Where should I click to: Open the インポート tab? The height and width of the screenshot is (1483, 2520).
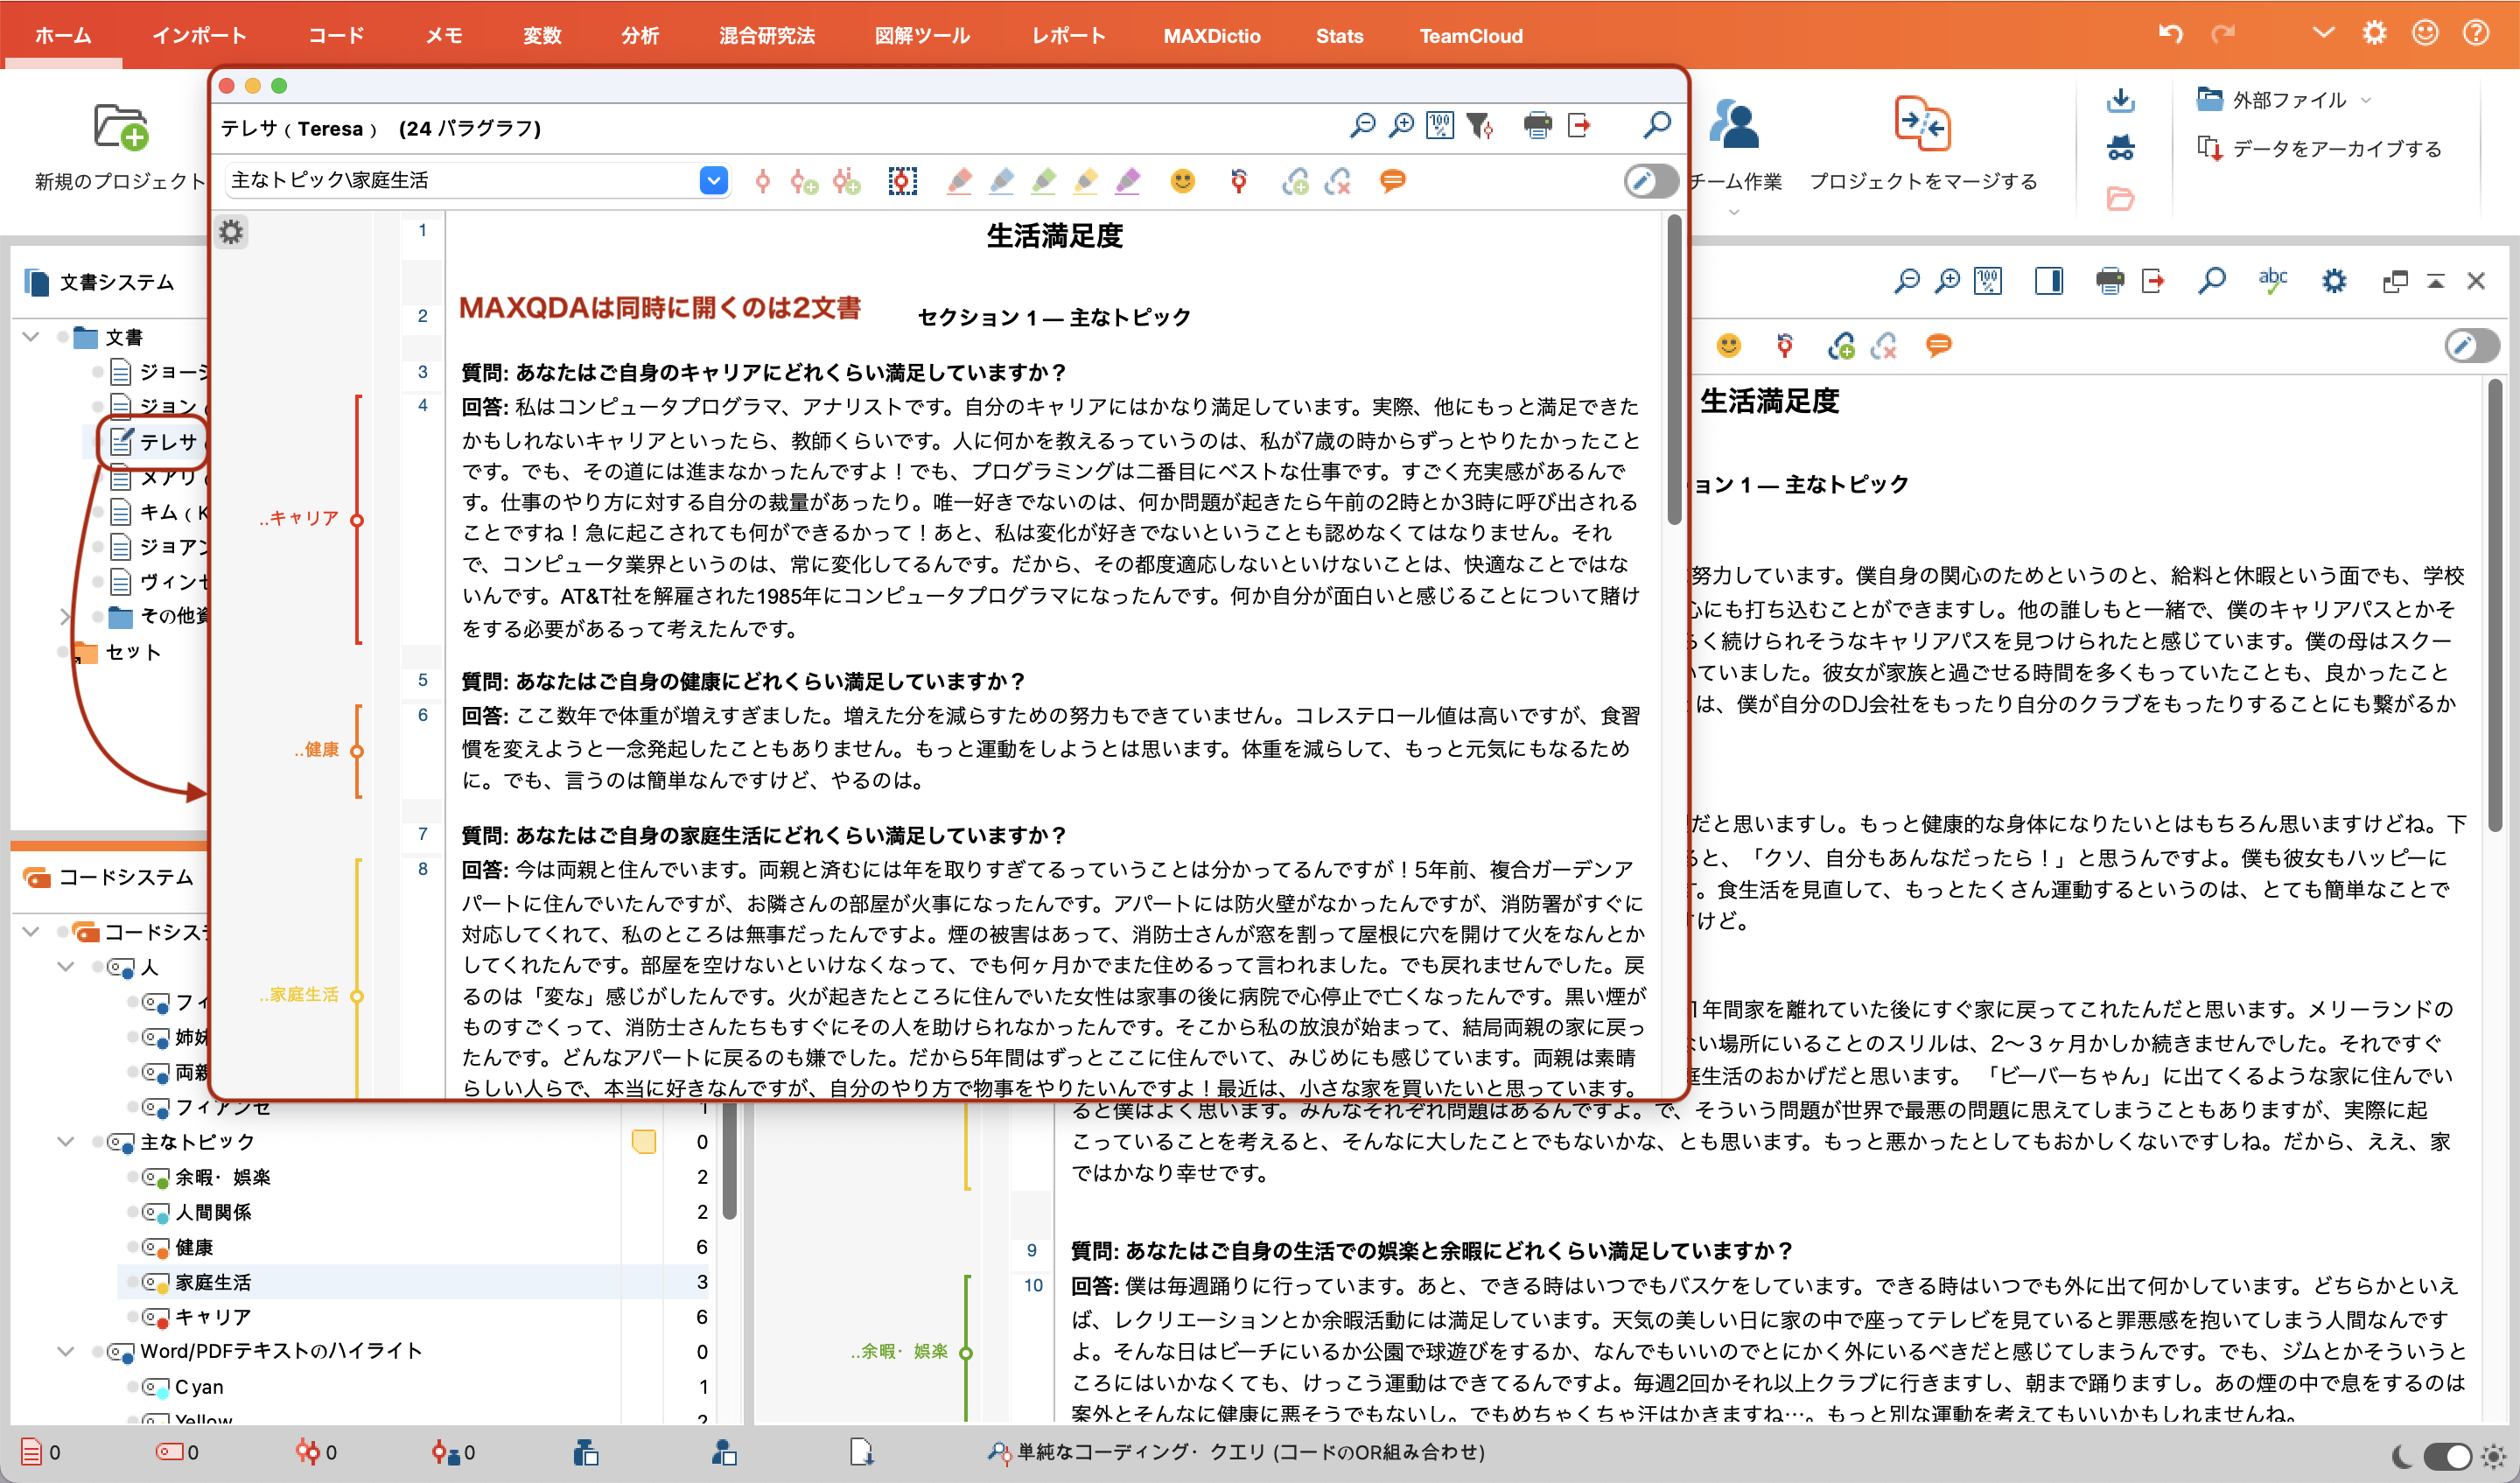click(200, 36)
